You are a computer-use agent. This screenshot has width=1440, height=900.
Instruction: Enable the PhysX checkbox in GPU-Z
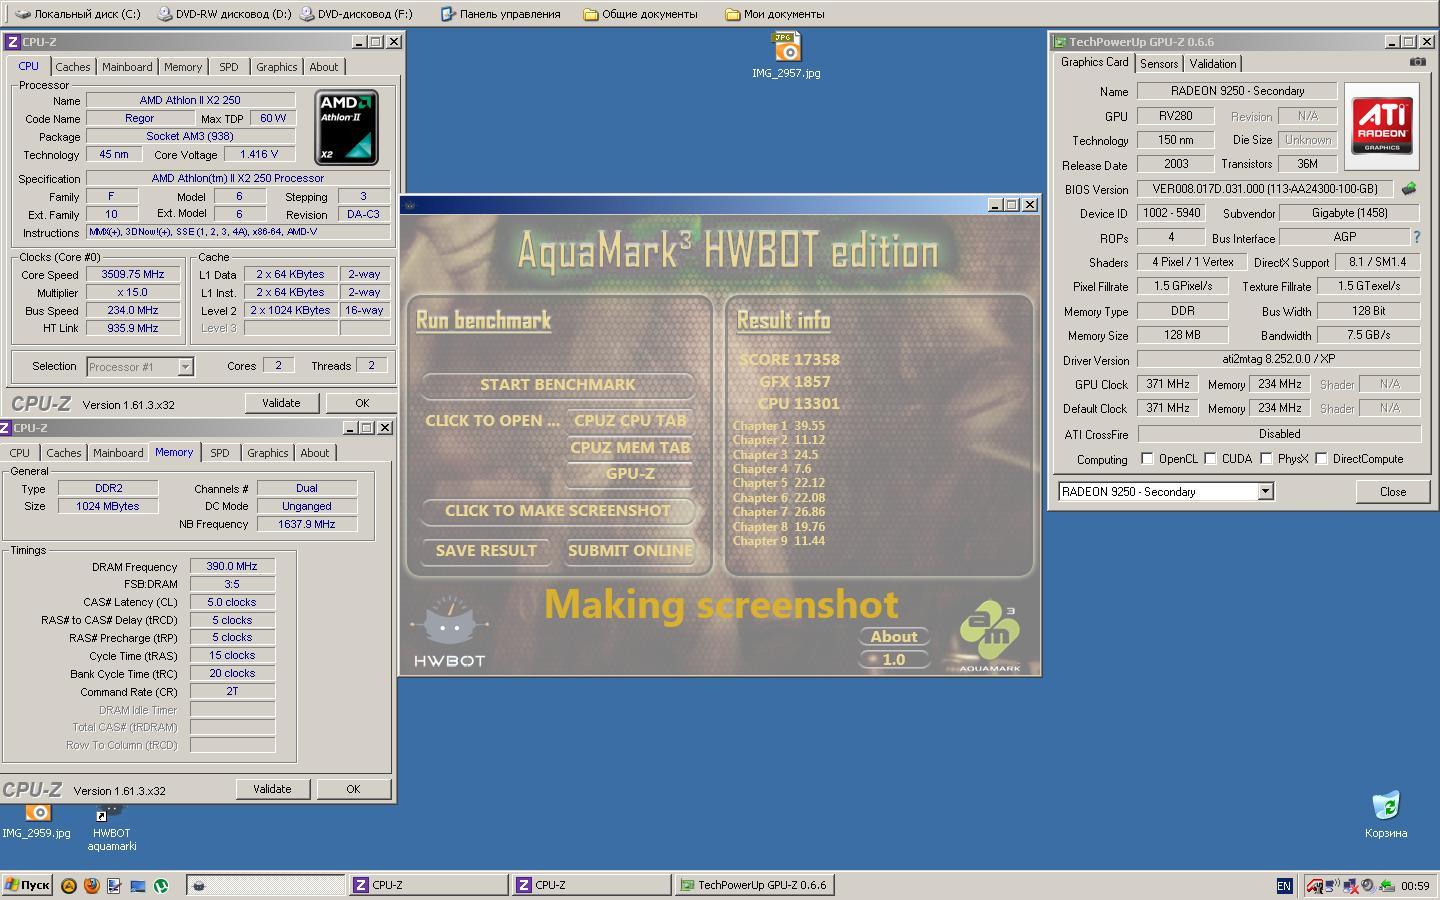coord(1267,459)
